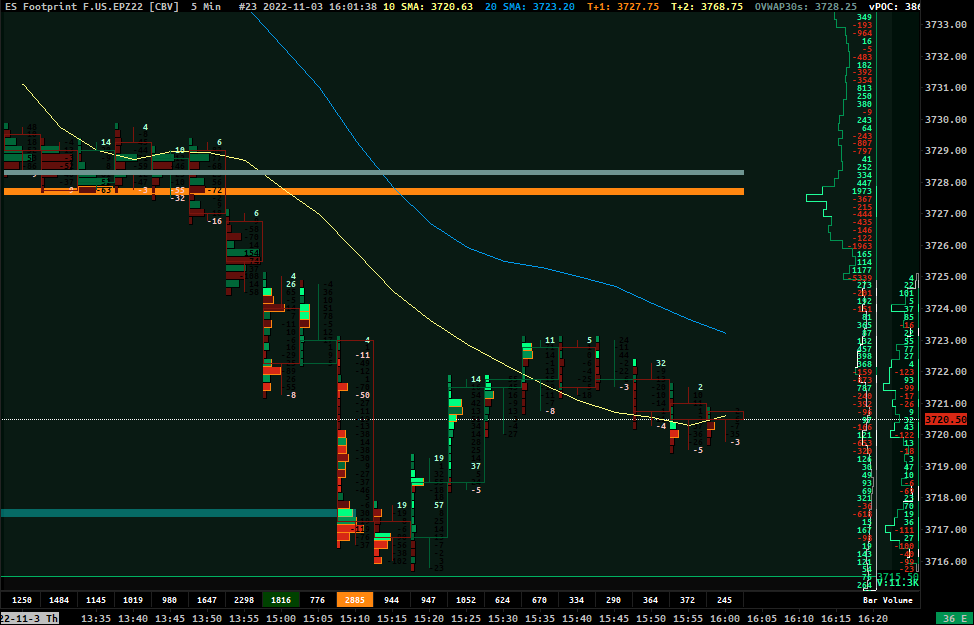
Task: Click bar volume cell 1019
Action: click(x=133, y=600)
